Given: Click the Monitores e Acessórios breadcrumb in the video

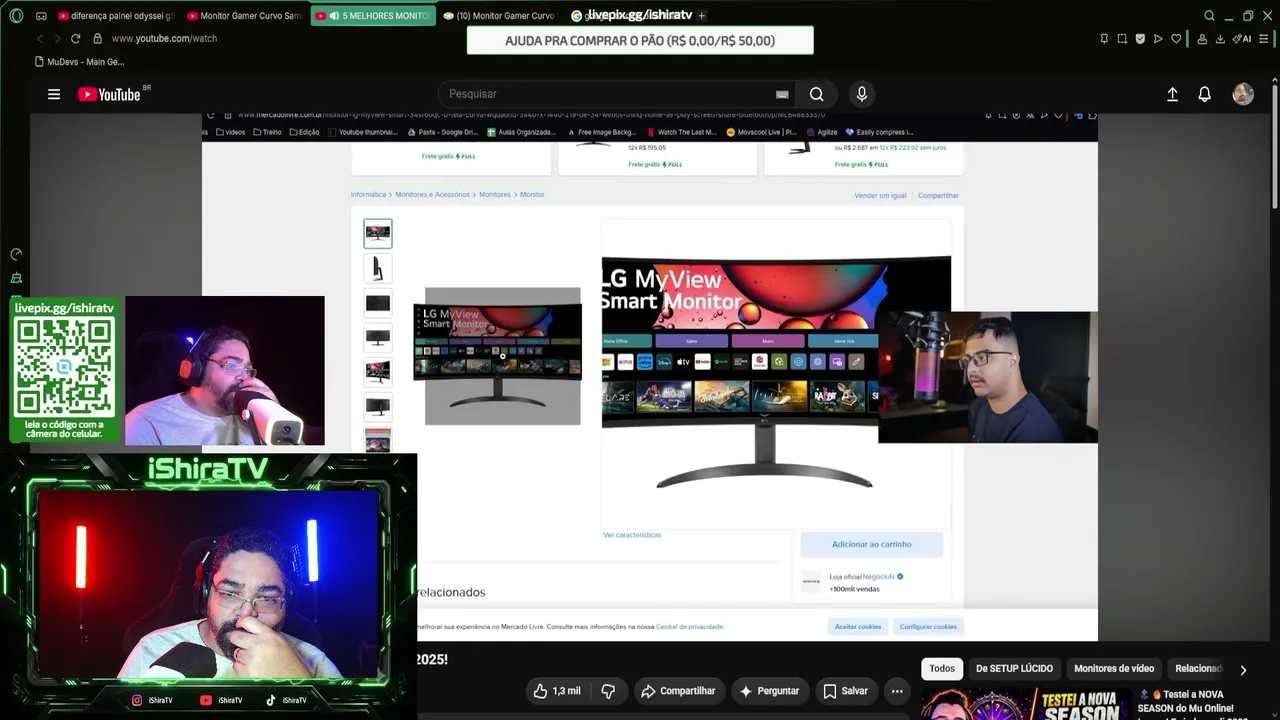Looking at the screenshot, I should (432, 195).
